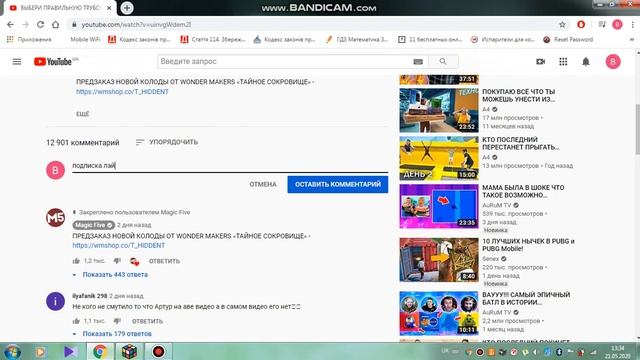
Task: Show more bookmarks with the overflow chevron
Action: coord(632,40)
